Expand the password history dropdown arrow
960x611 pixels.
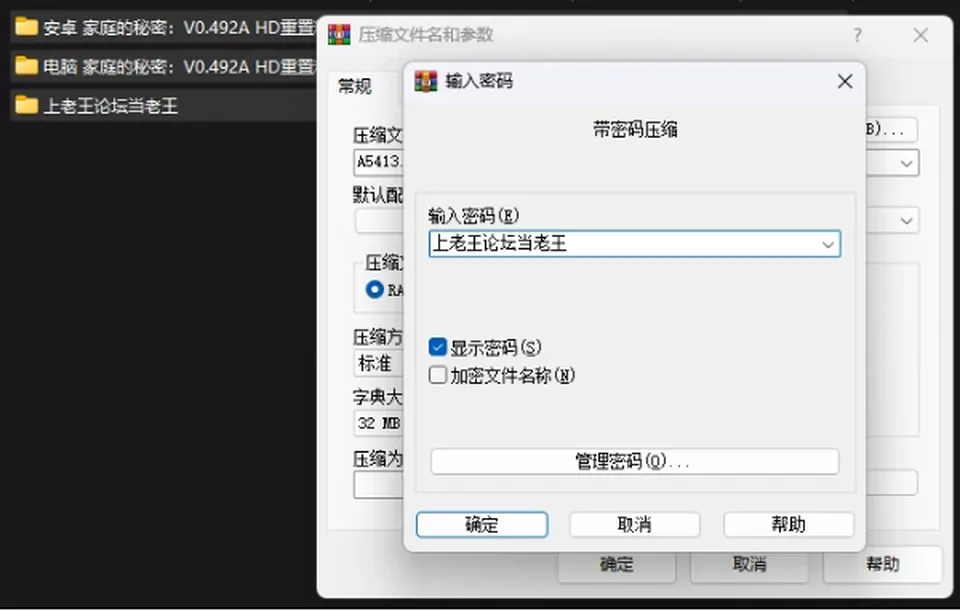[x=828, y=244]
